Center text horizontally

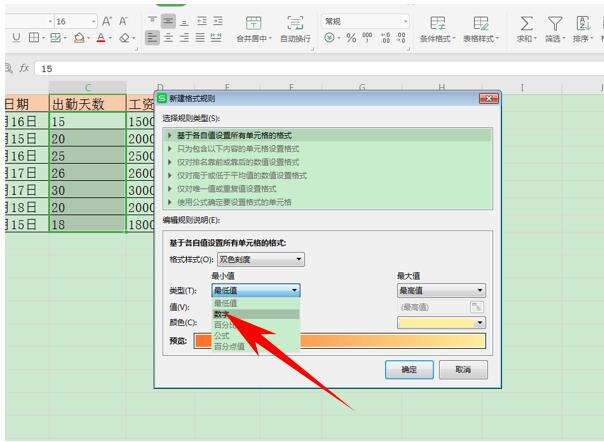[168, 38]
